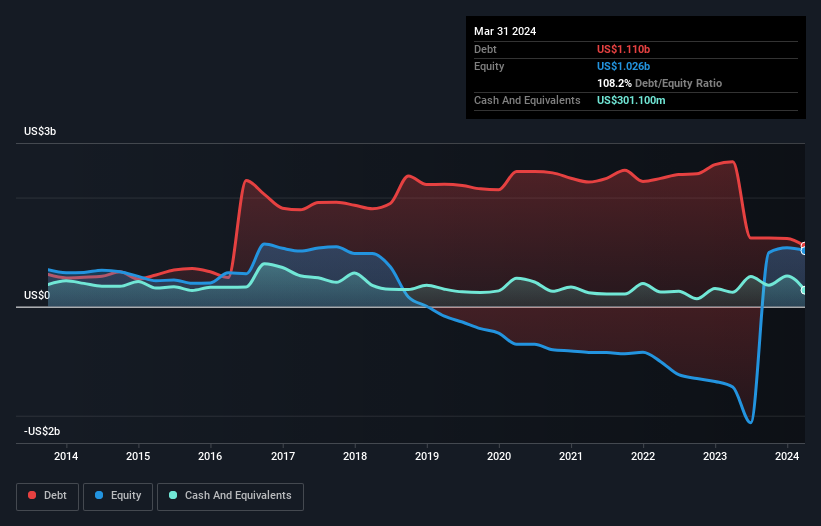Click the 2020 x-axis label

point(499,456)
